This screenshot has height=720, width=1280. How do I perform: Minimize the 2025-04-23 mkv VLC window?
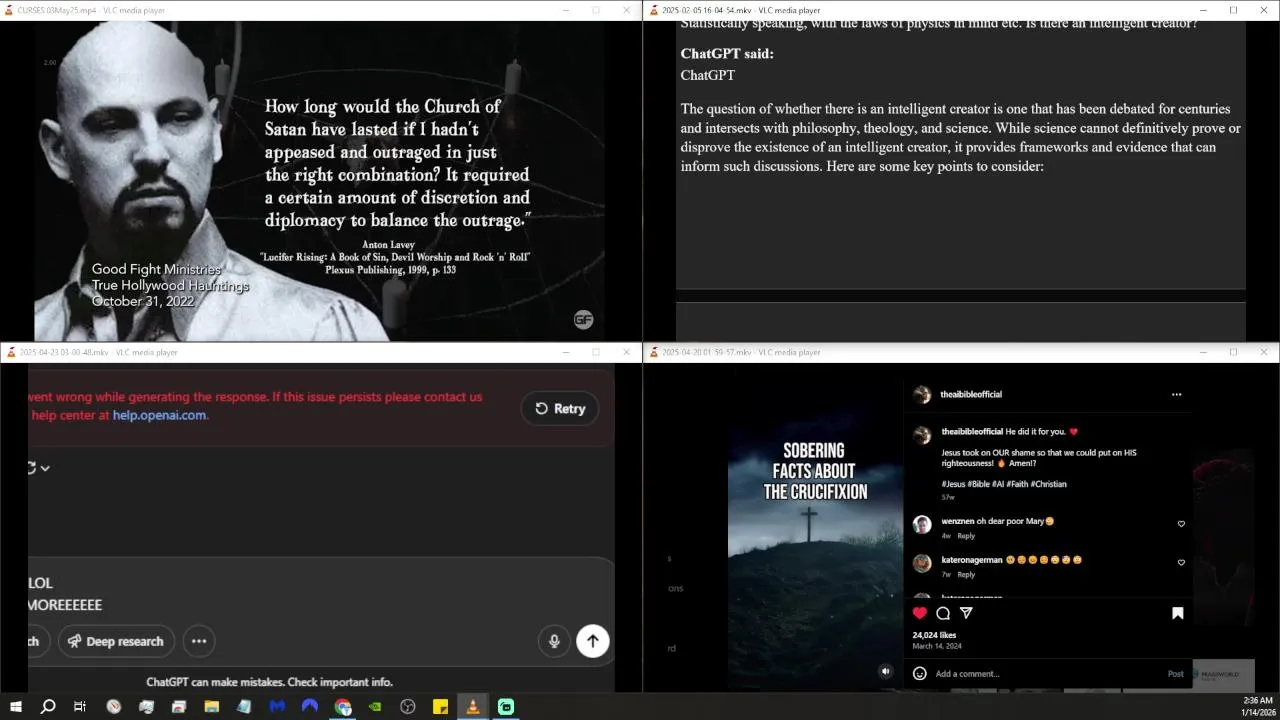pyautogui.click(x=565, y=352)
